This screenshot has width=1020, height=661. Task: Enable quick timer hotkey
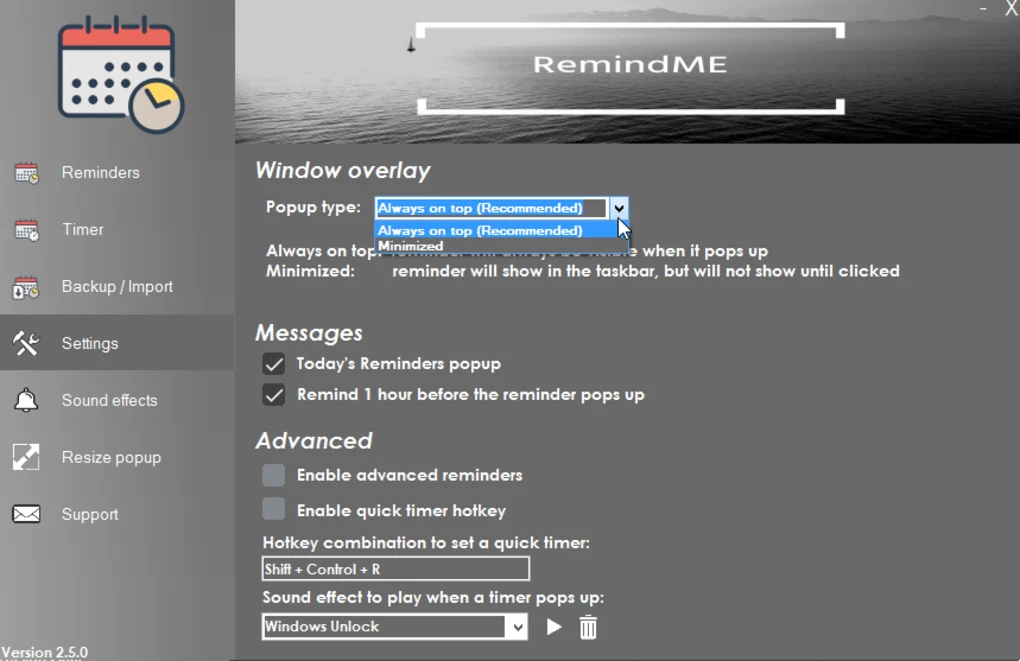(x=273, y=510)
